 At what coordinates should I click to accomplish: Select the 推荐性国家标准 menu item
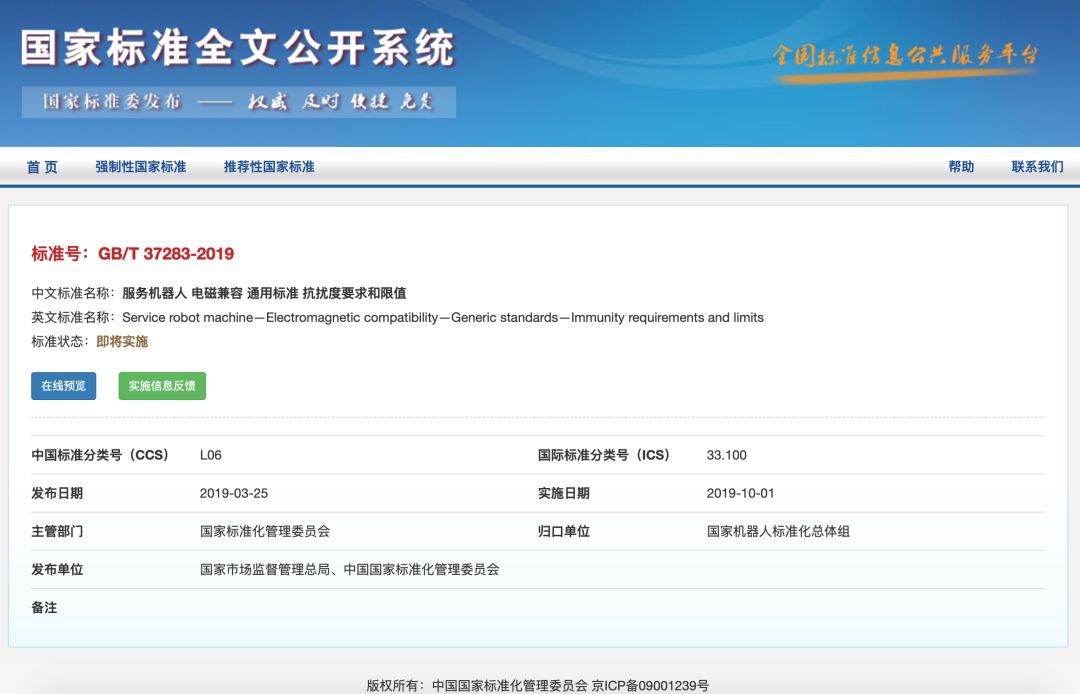pyautogui.click(x=269, y=167)
